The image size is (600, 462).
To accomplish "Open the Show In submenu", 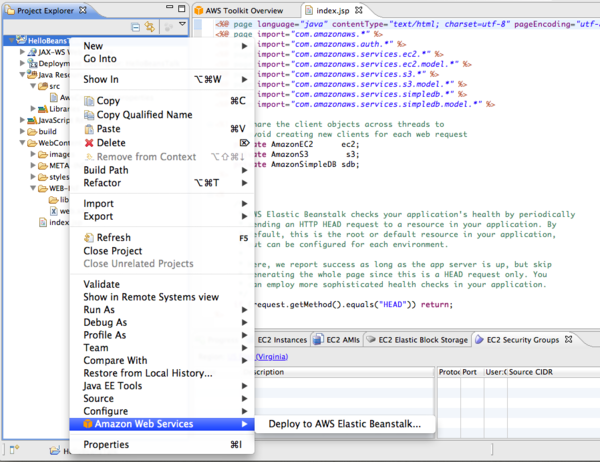I will coord(162,79).
